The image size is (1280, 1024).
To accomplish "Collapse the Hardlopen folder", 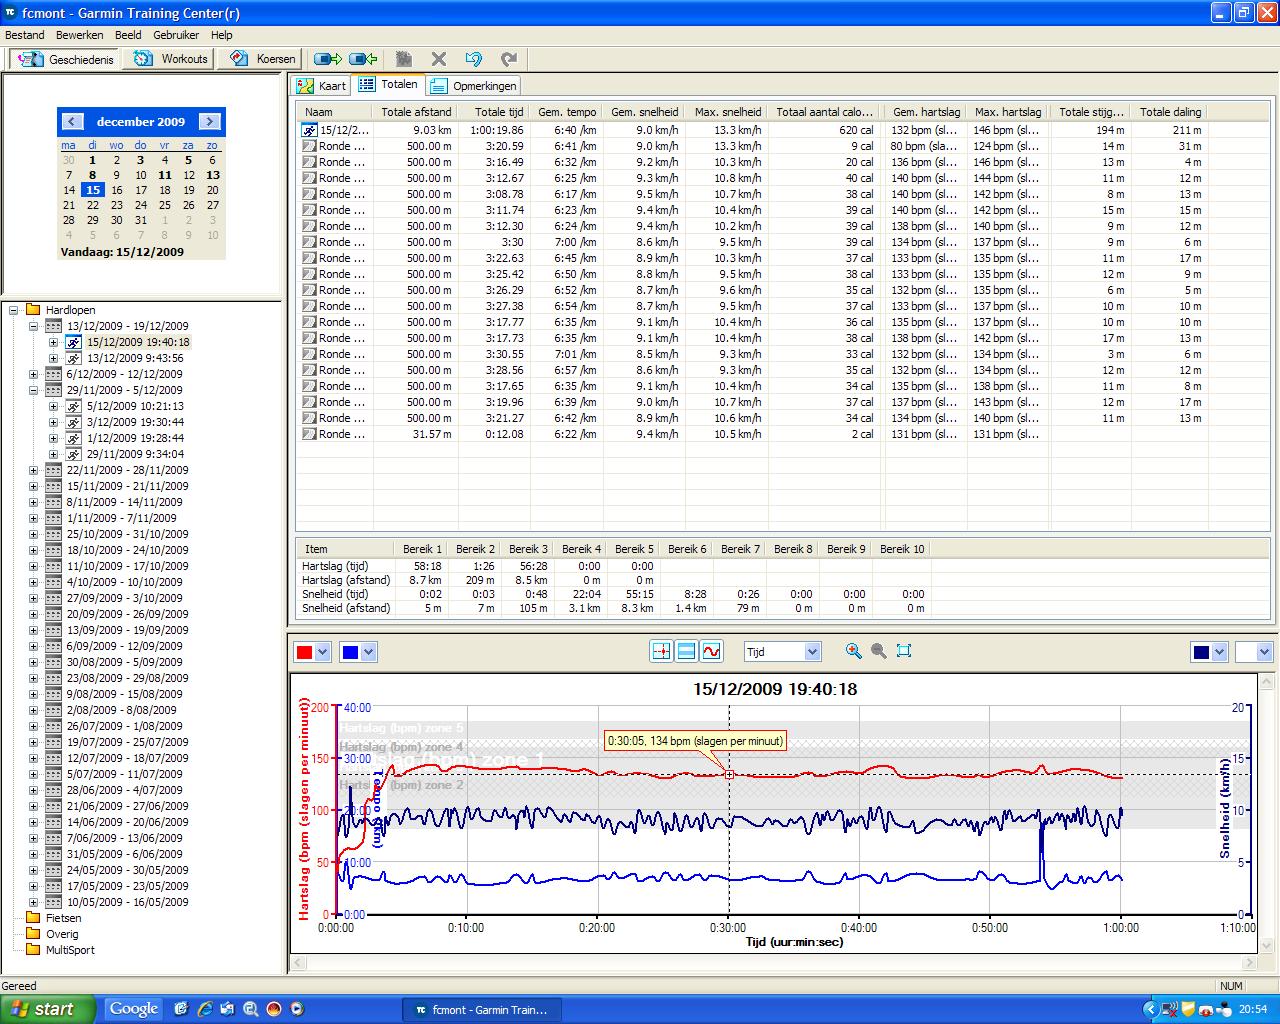I will click(x=13, y=310).
